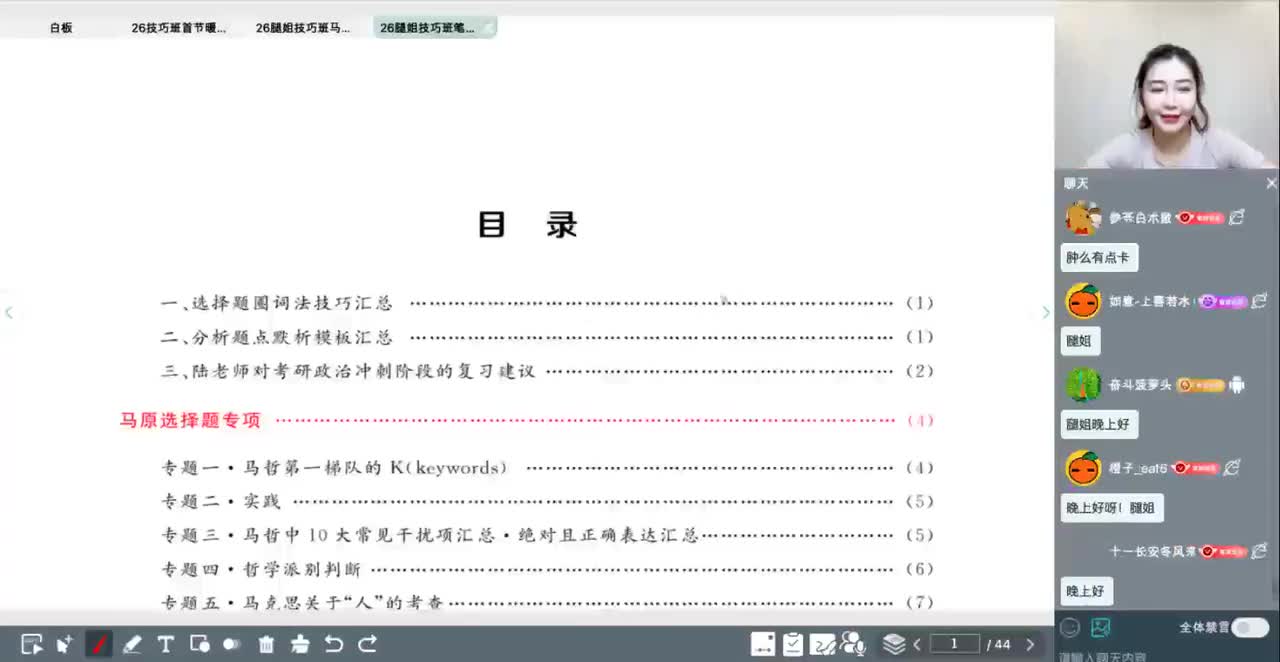This screenshot has height=662, width=1280.
Task: Click the page number input field
Action: [x=955, y=644]
